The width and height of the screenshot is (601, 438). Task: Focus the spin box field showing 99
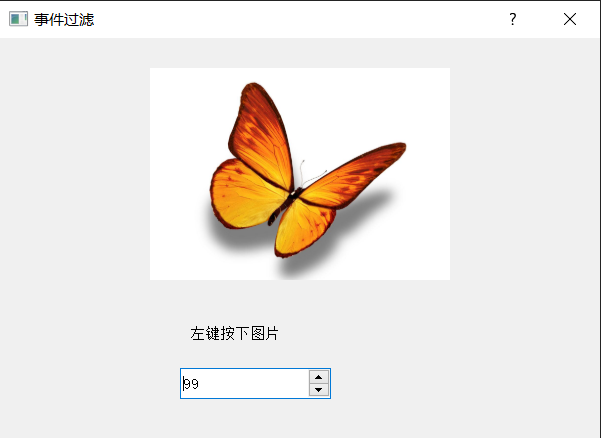(x=245, y=383)
